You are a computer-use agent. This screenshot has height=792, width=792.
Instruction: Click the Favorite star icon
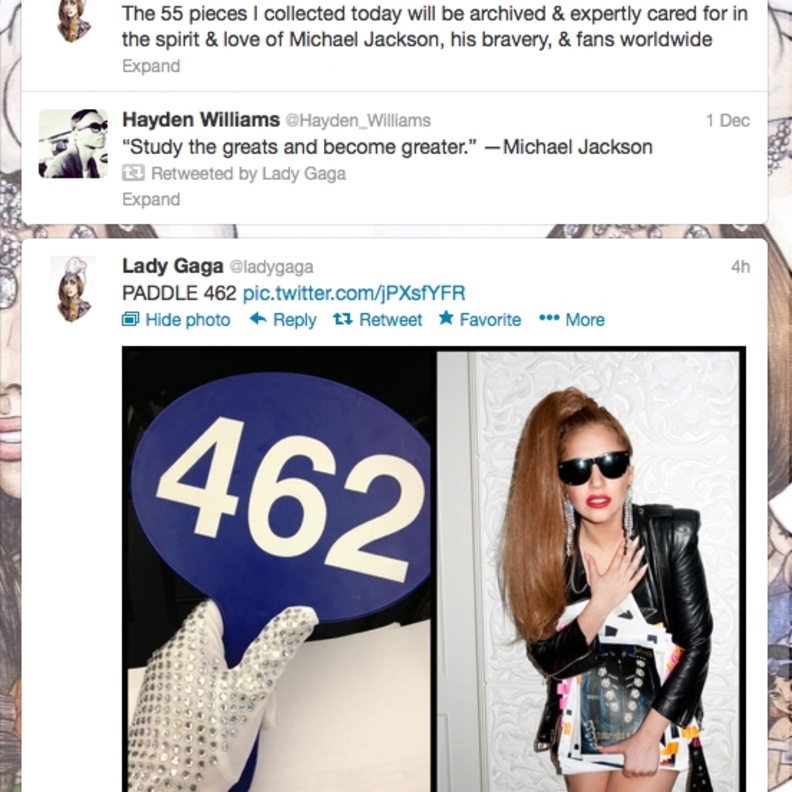tap(446, 318)
